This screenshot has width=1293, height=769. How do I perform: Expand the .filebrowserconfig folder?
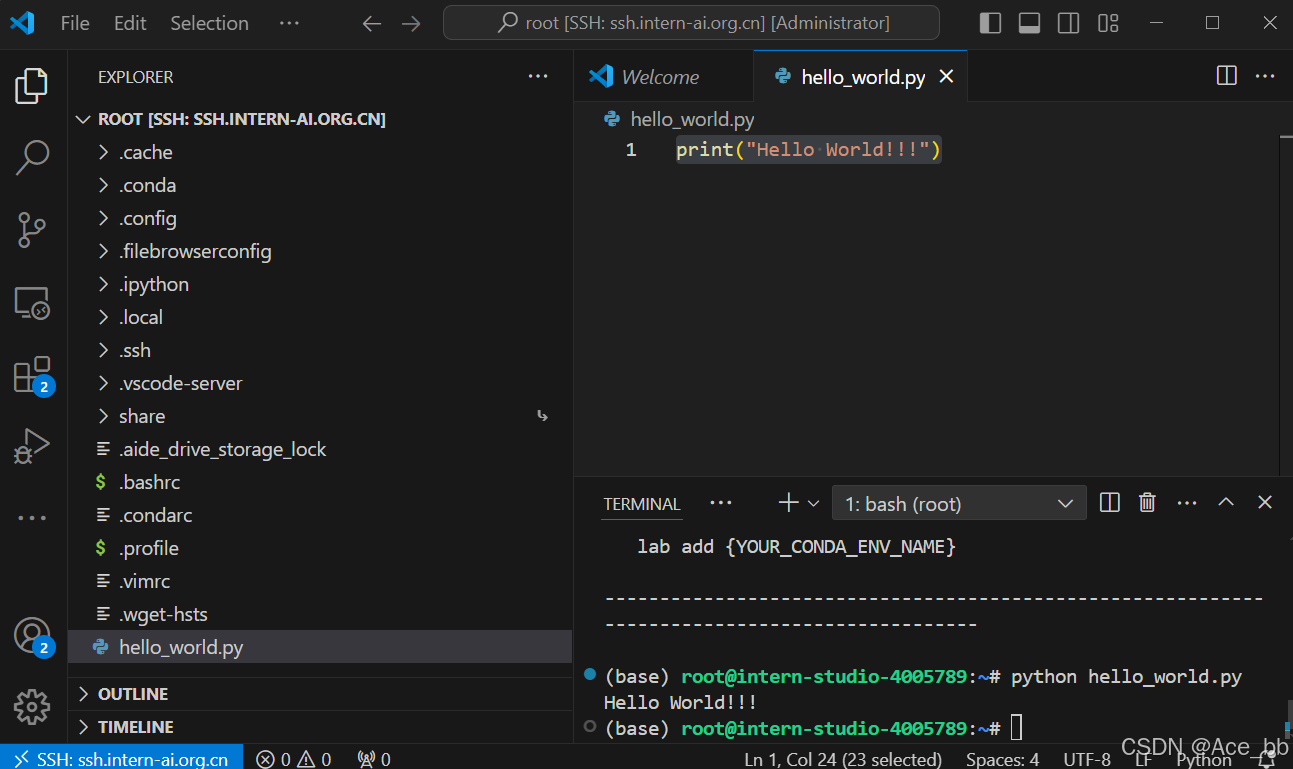point(320,251)
